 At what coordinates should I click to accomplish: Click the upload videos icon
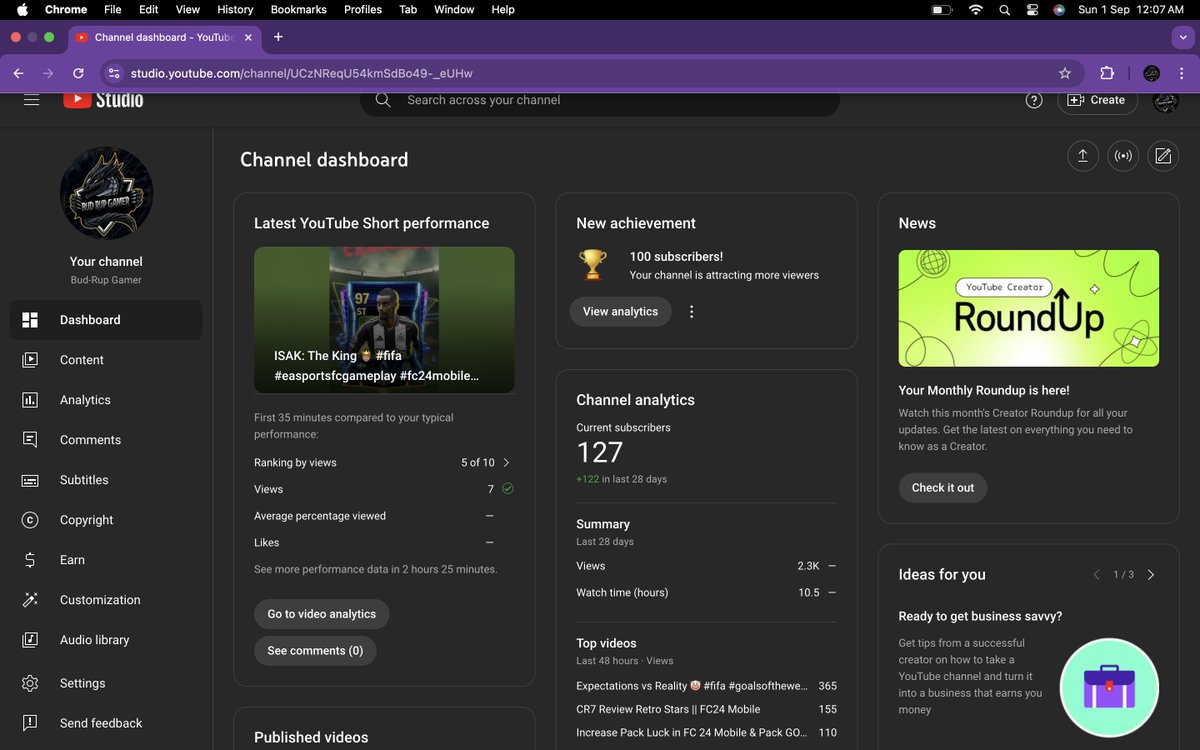[1083, 156]
